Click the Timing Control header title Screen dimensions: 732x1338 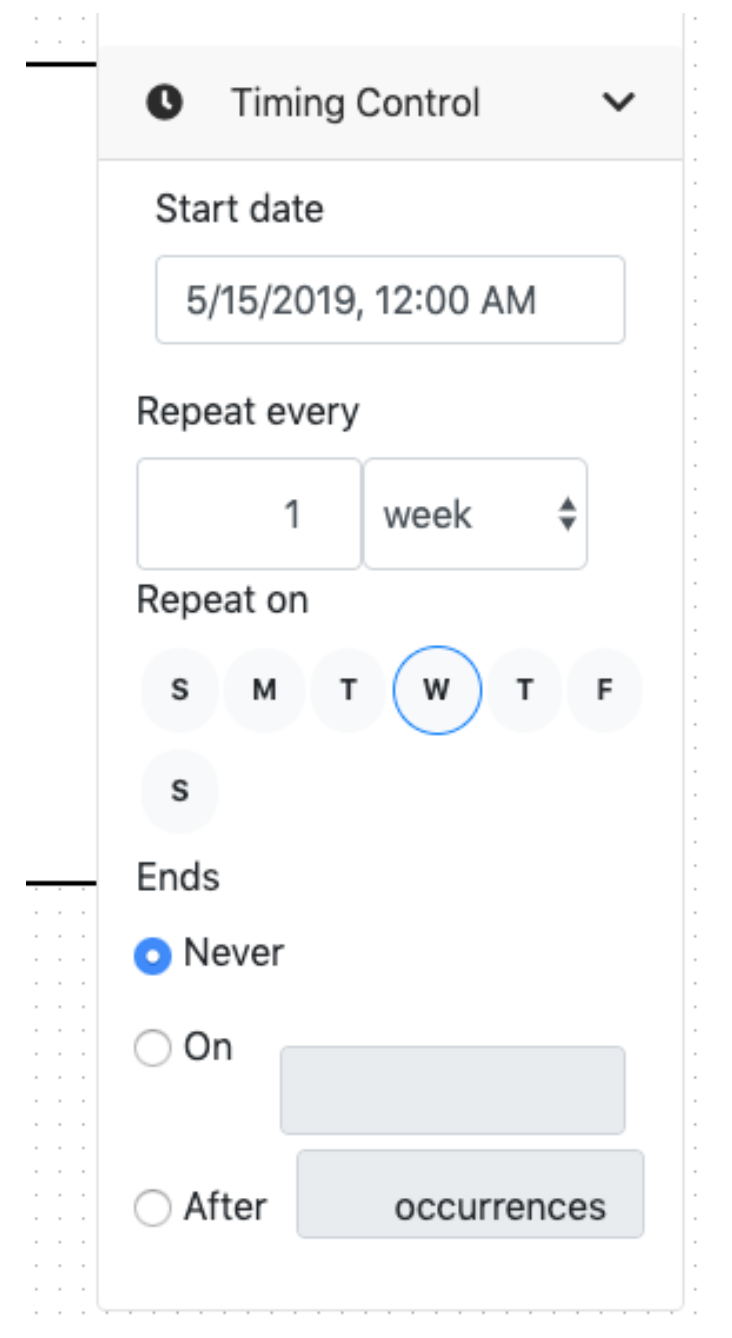point(357,101)
